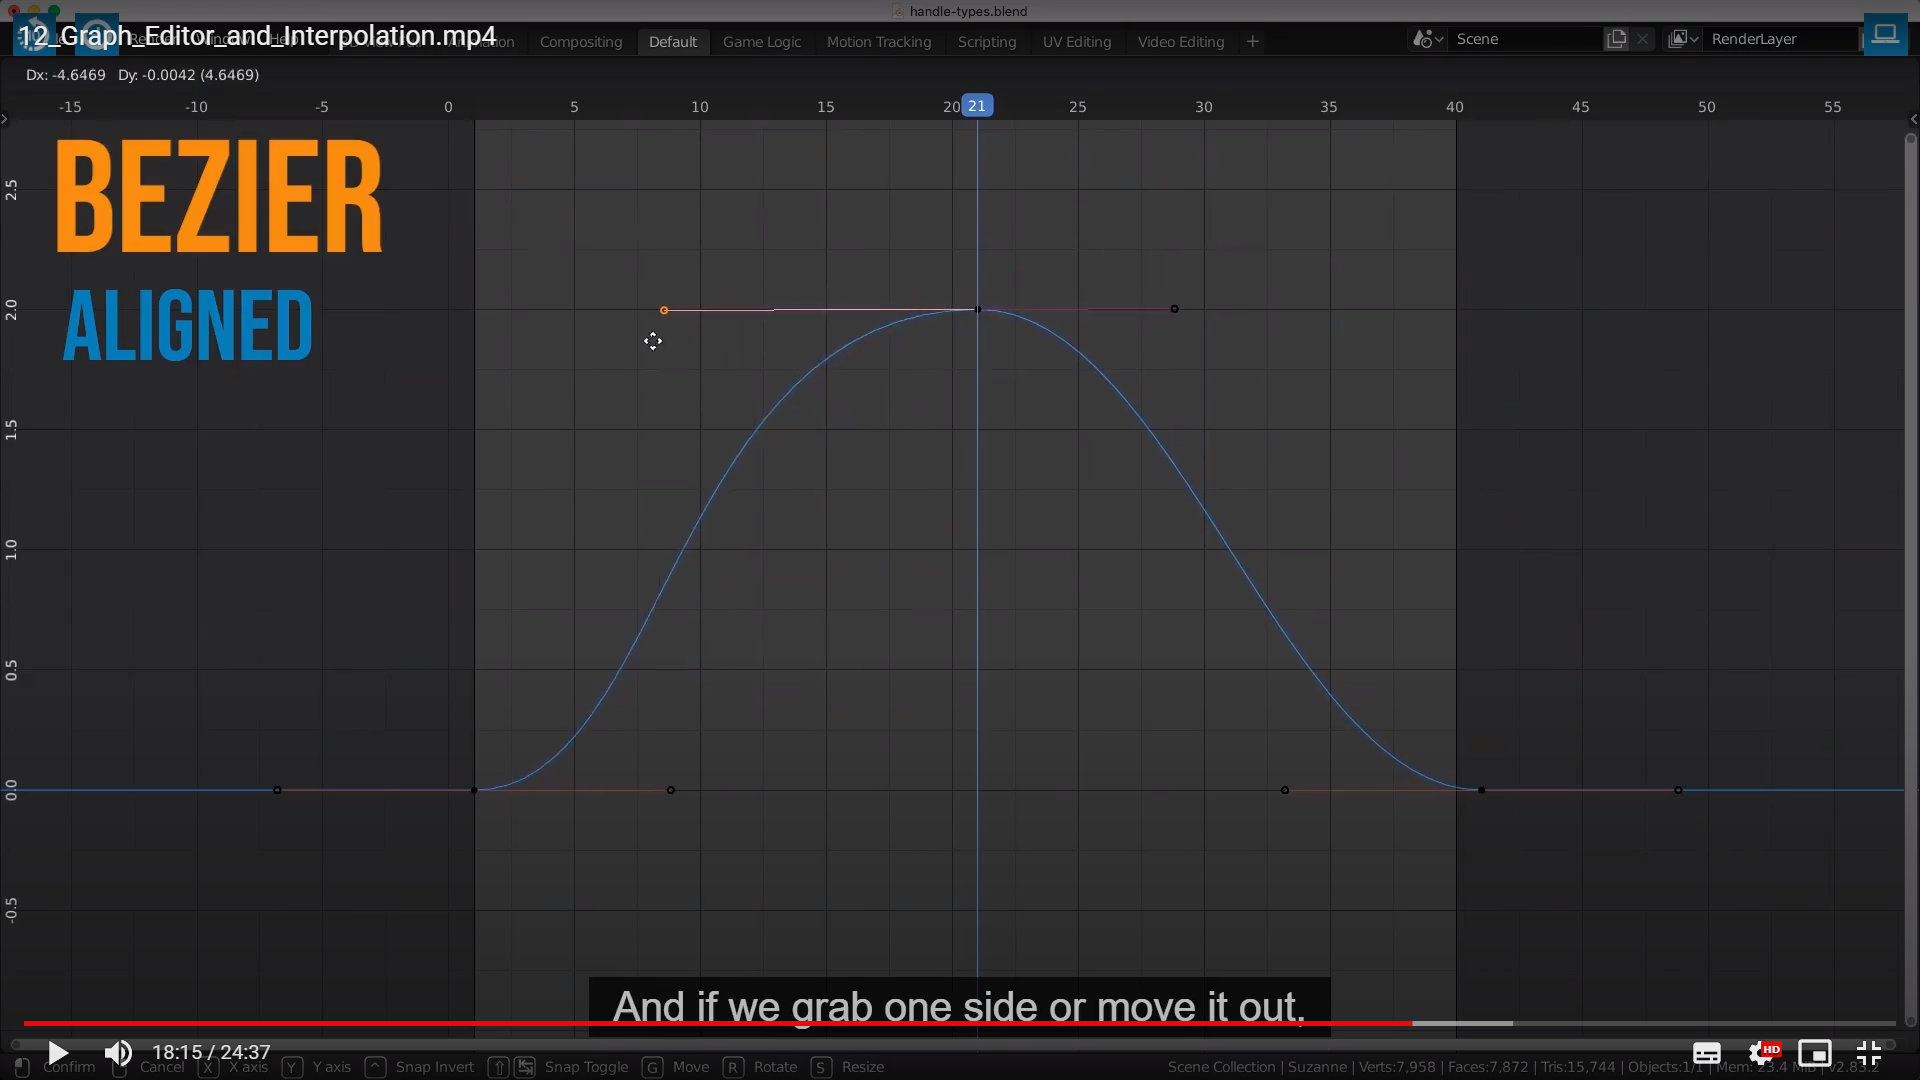
Task: Open video quality settings gear
Action: (x=1762, y=1053)
